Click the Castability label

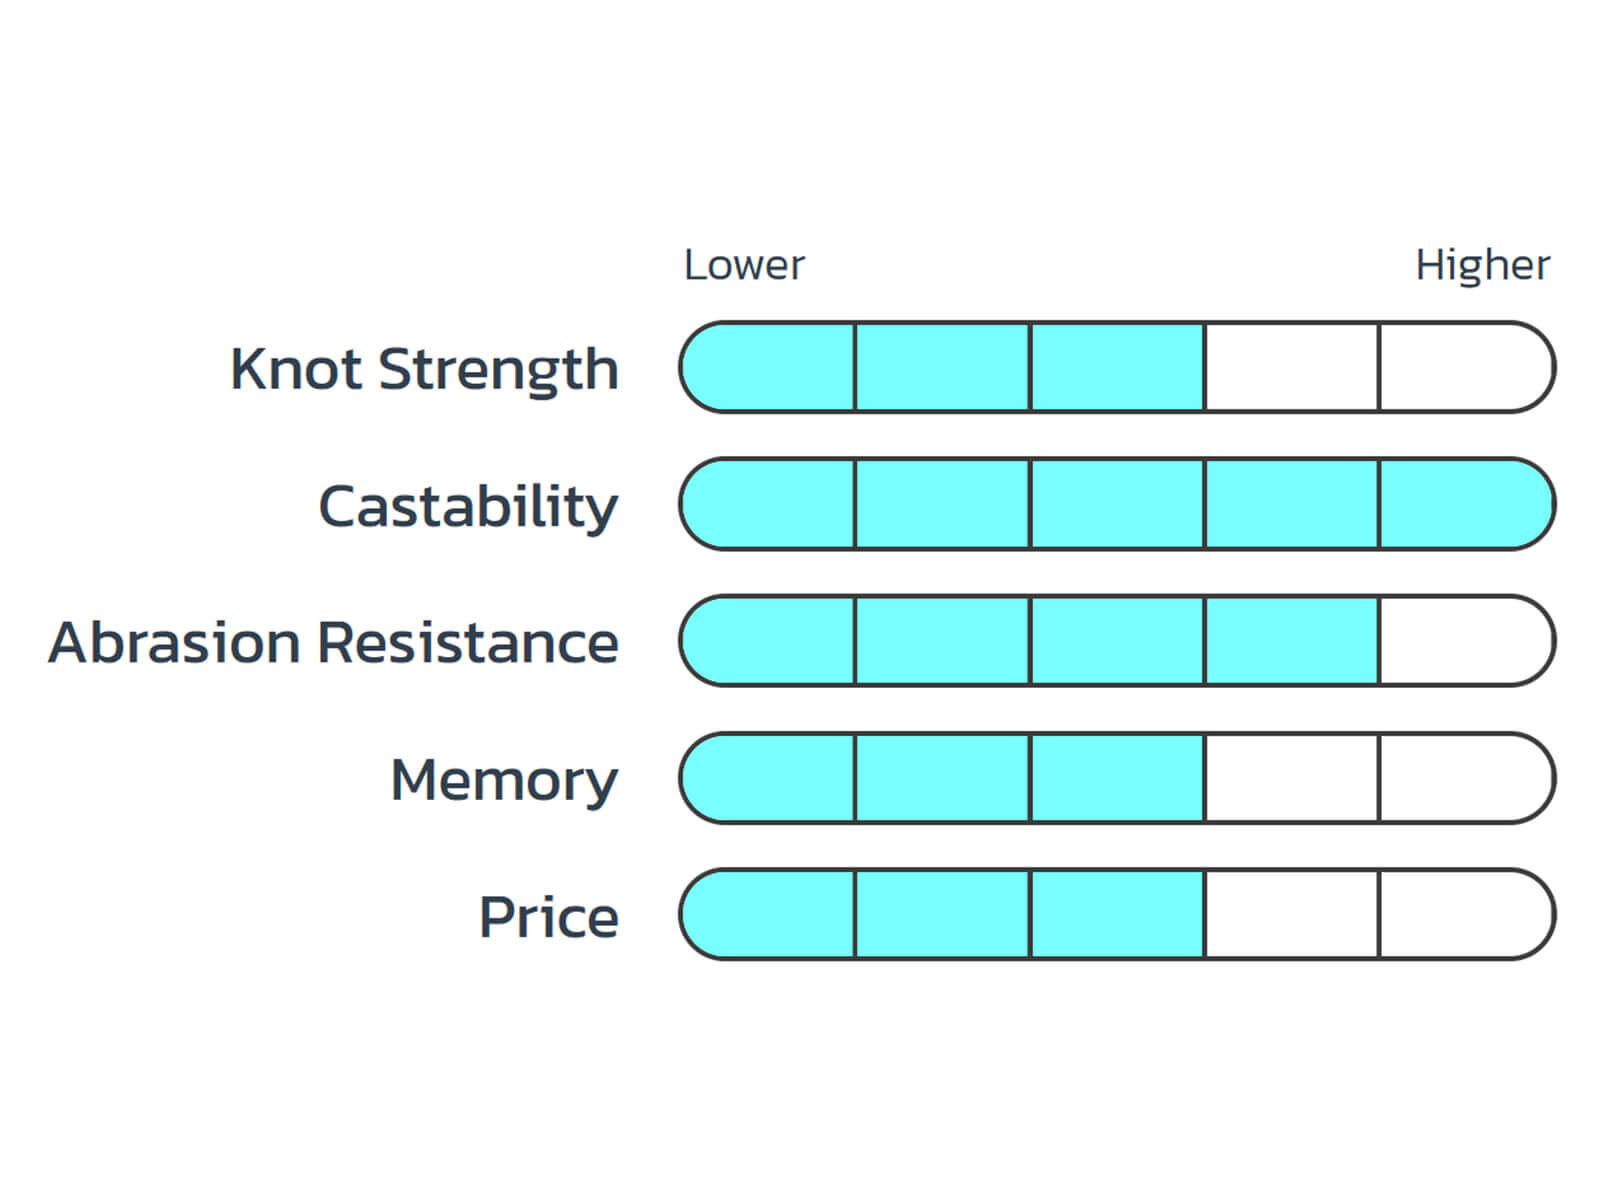coord(468,507)
